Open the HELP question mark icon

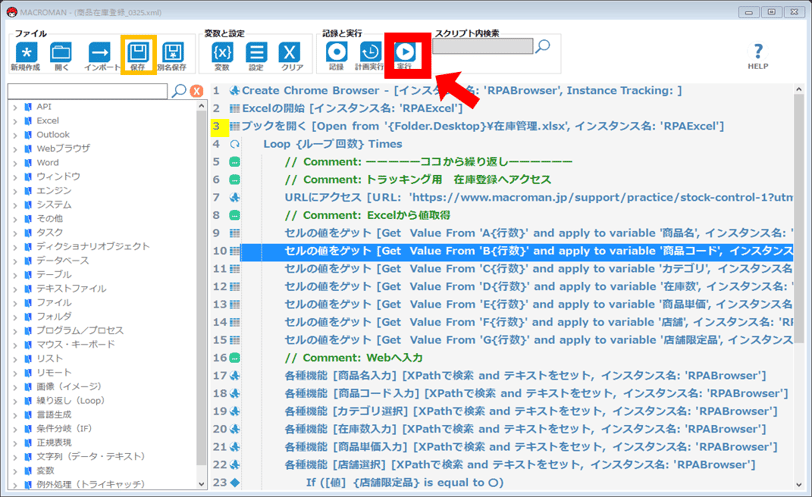point(758,52)
